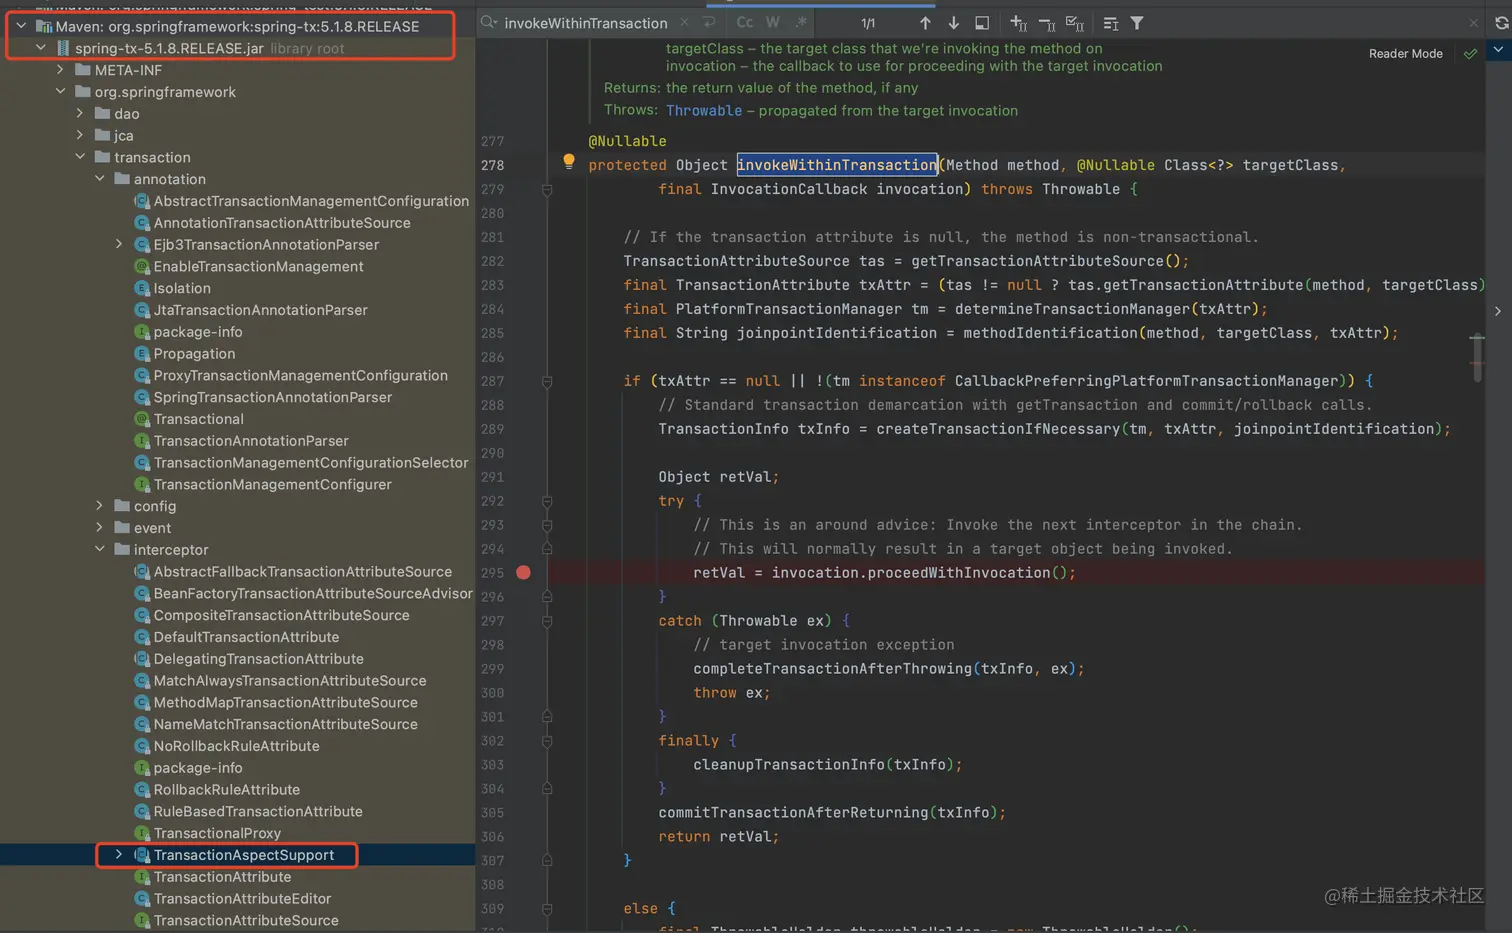Click the search magnifier icon in find bar

click(x=489, y=22)
